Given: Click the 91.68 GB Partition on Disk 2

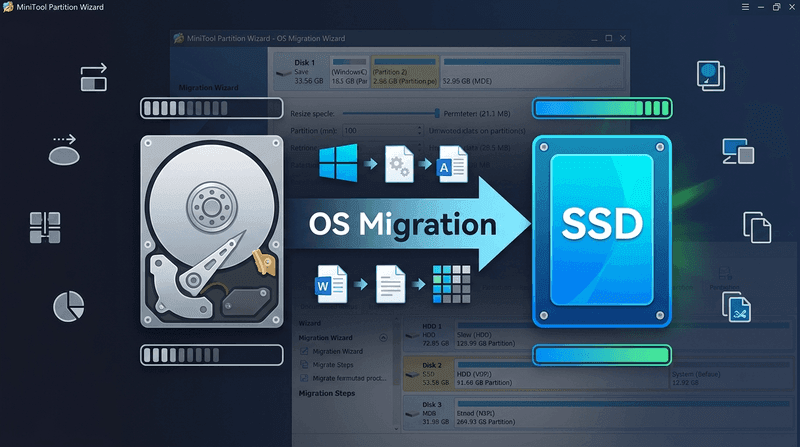Looking at the screenshot, I should click(561, 374).
